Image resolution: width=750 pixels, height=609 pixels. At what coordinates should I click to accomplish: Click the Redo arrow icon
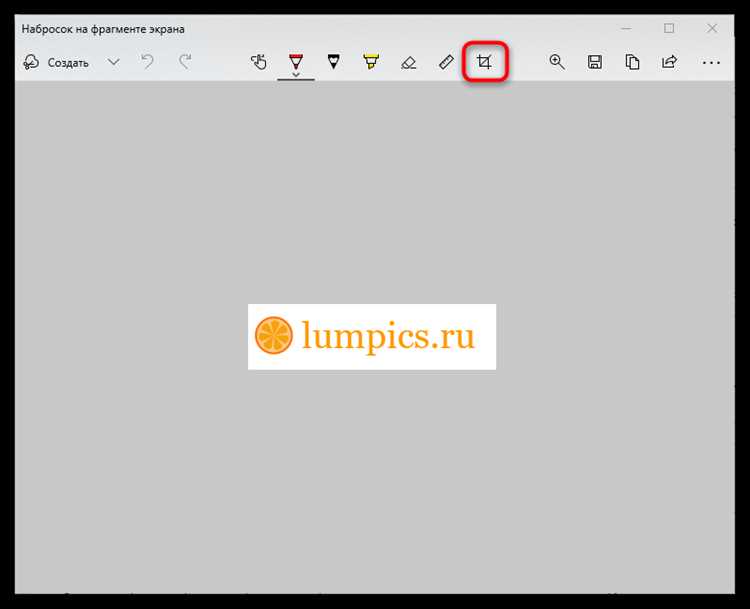pyautogui.click(x=185, y=62)
